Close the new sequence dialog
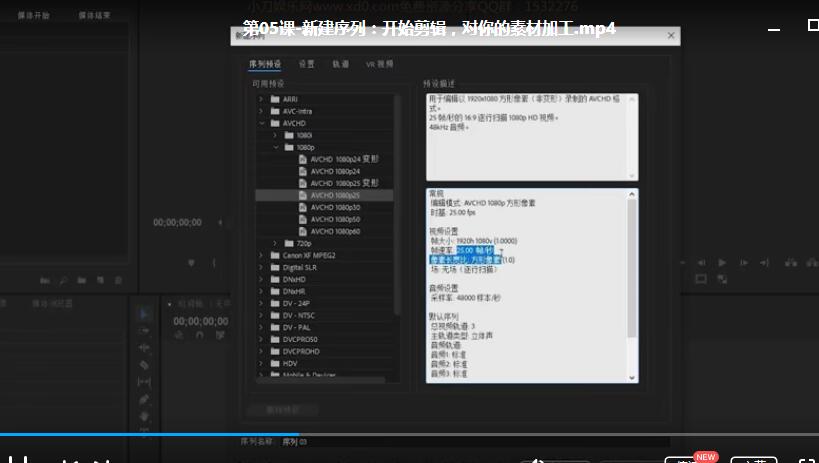819x463 pixels. tap(671, 35)
